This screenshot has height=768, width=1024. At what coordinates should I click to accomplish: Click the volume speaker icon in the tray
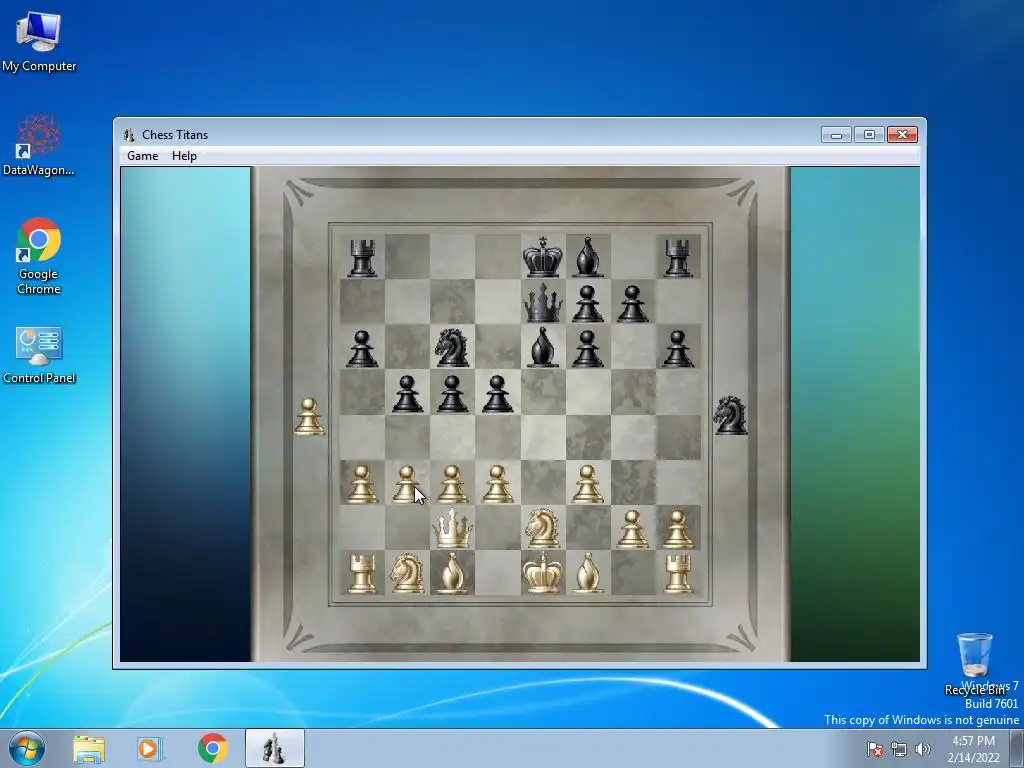tap(922, 749)
